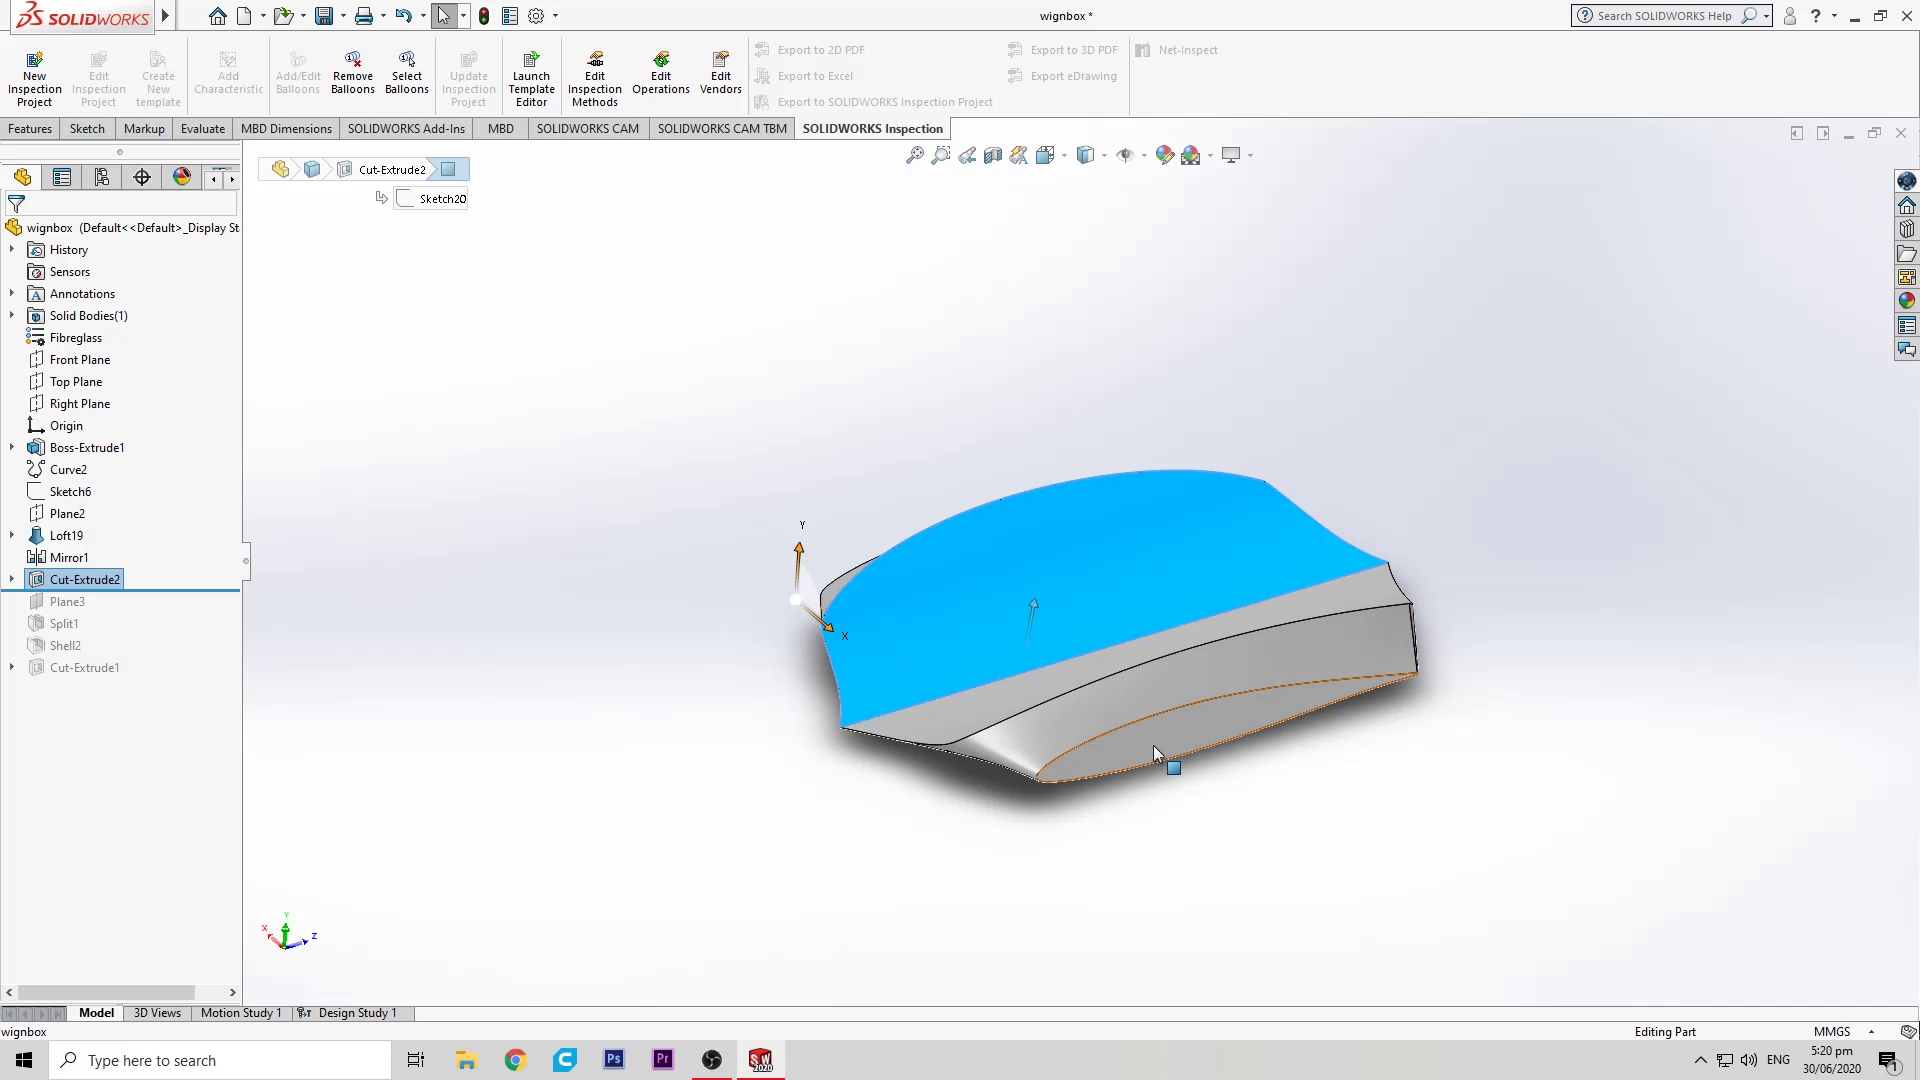Screen dimensions: 1920x1080
Task: Click Zoom to Fit icon
Action: (x=914, y=155)
